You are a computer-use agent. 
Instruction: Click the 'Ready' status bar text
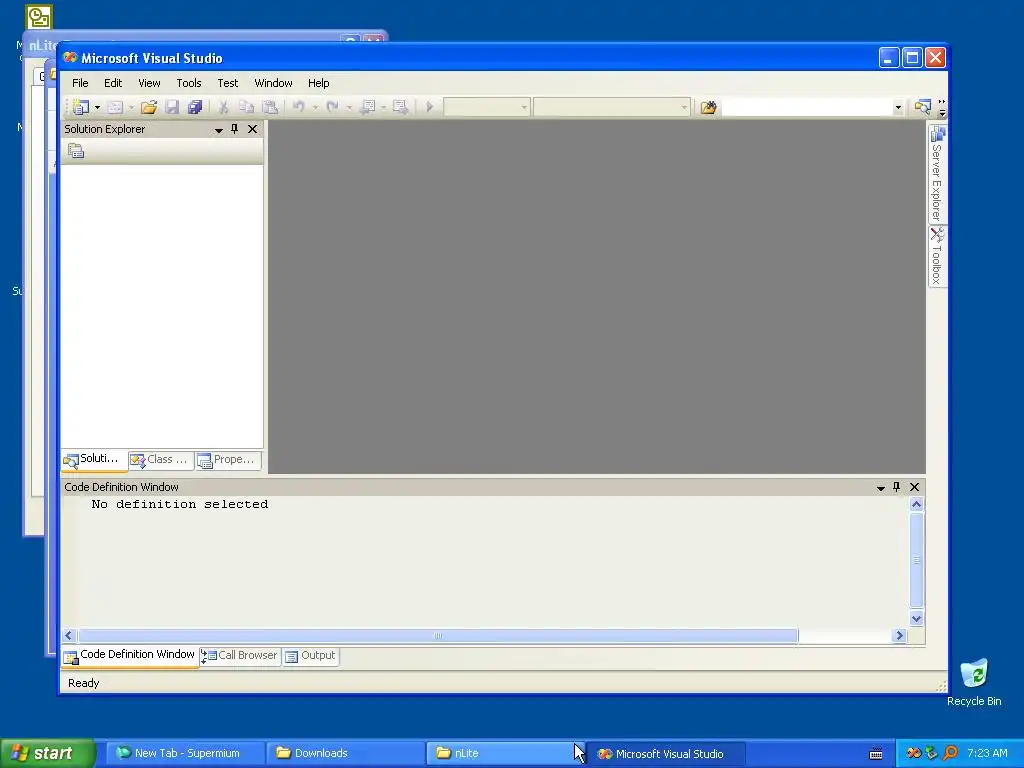84,683
